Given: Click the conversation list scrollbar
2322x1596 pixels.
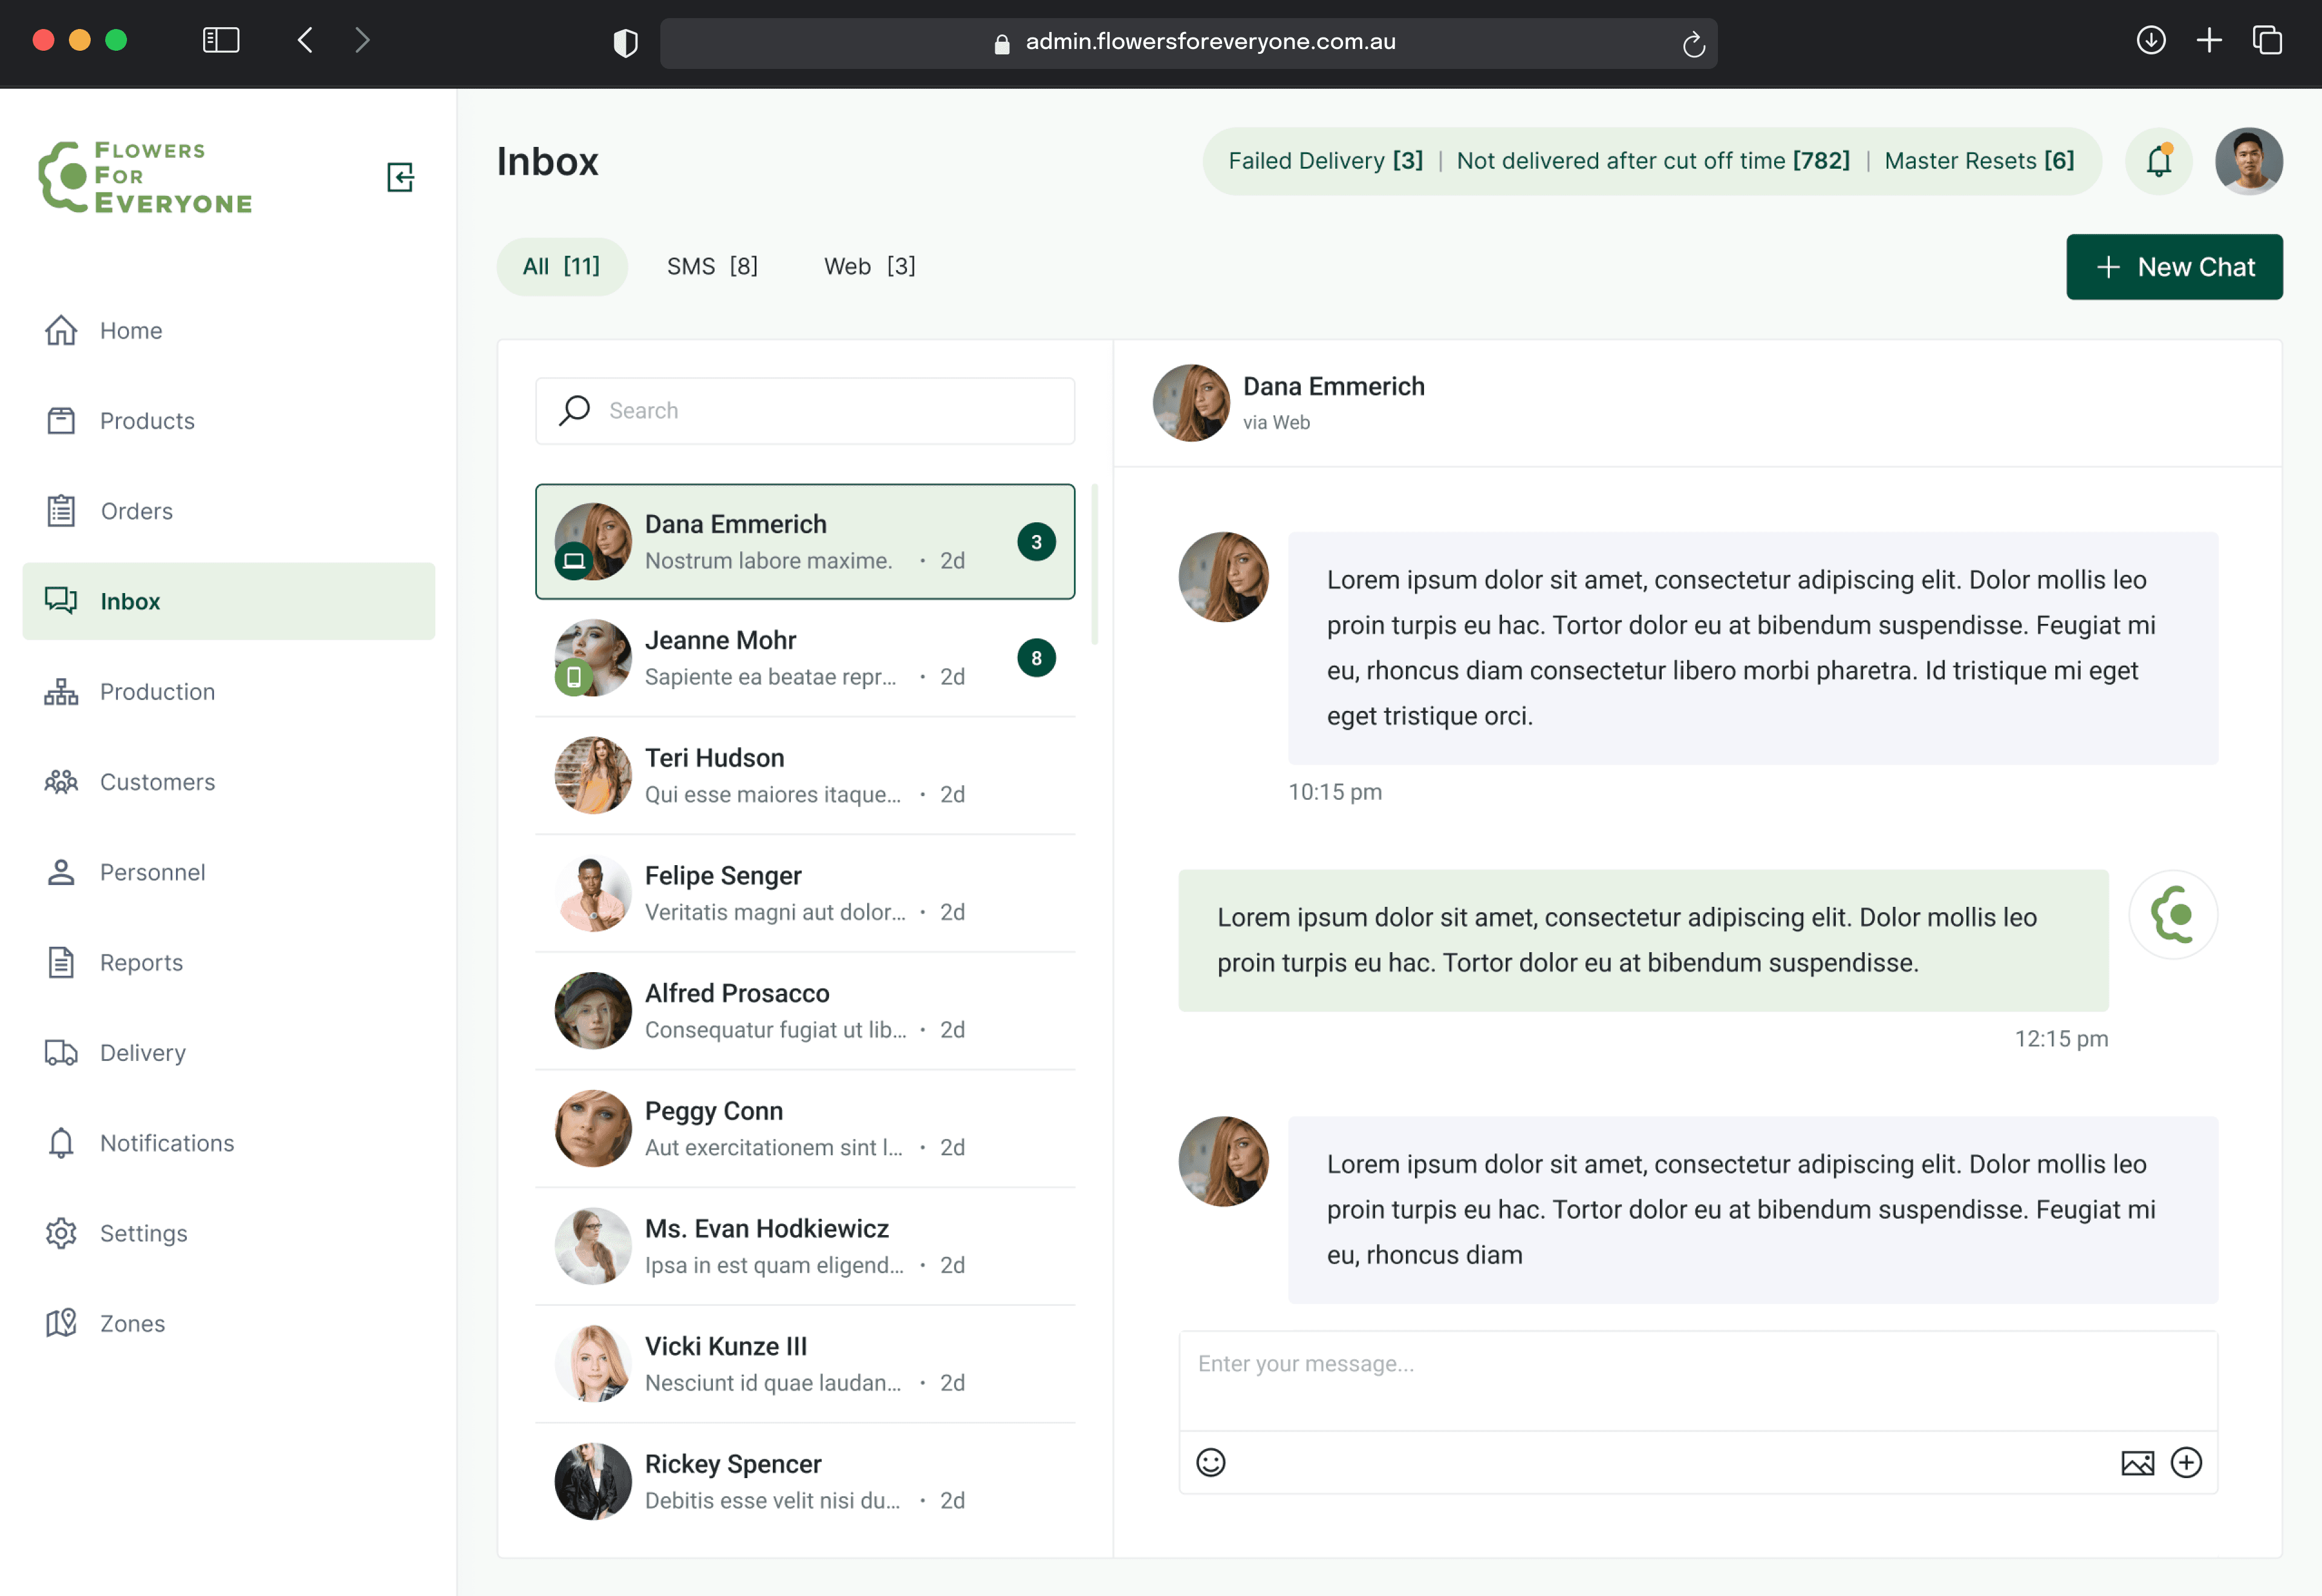Looking at the screenshot, I should [x=1095, y=565].
